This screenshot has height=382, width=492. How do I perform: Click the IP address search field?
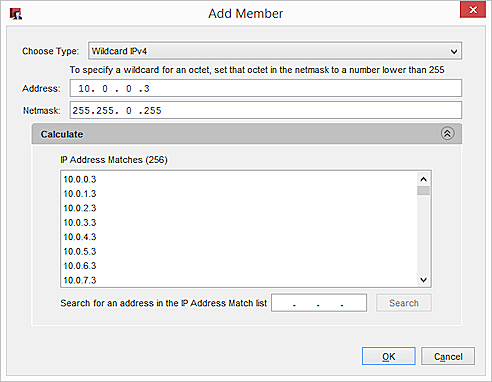pos(319,303)
